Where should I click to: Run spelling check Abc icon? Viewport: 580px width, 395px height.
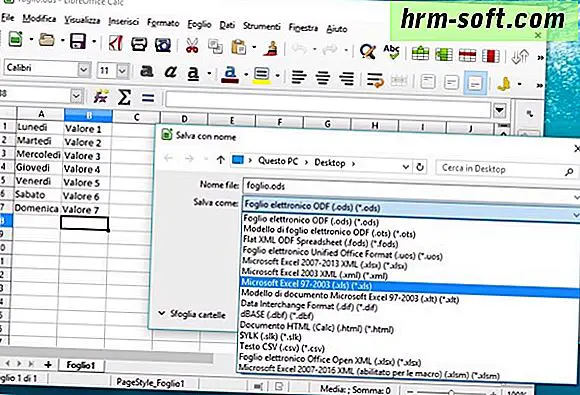tap(391, 52)
